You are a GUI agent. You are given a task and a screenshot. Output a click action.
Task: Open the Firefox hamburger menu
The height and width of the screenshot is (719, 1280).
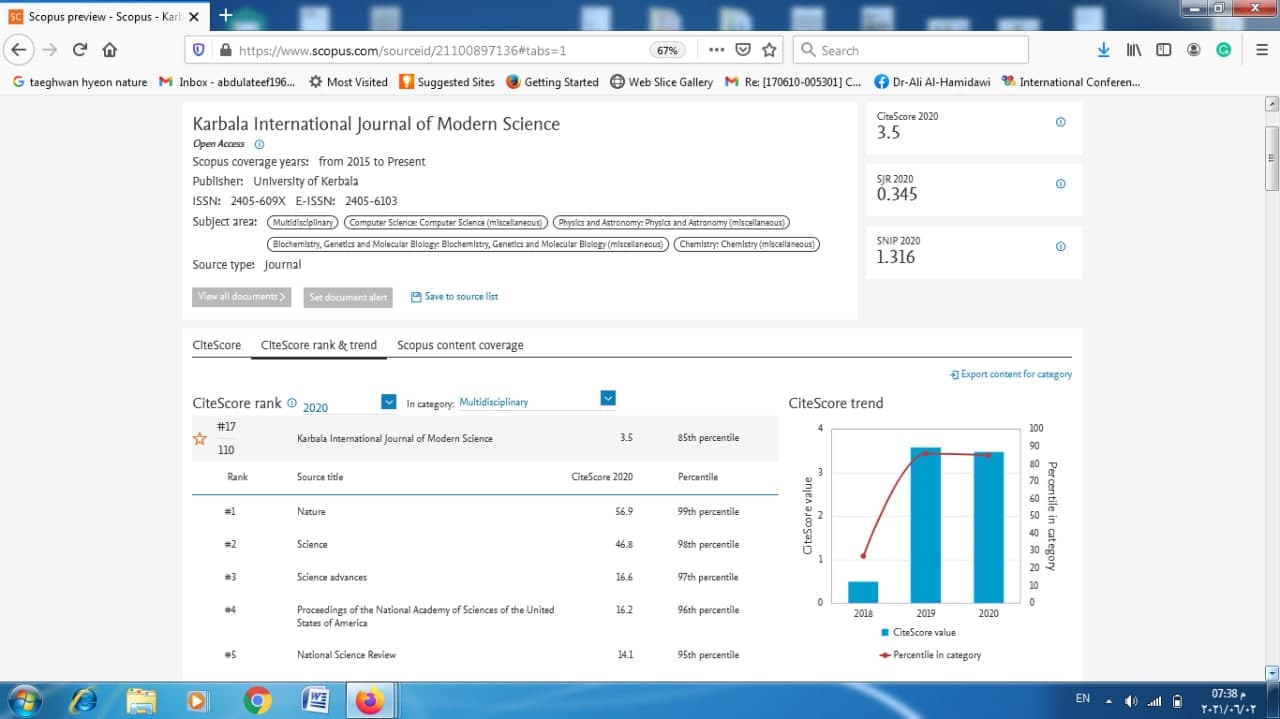1262,50
